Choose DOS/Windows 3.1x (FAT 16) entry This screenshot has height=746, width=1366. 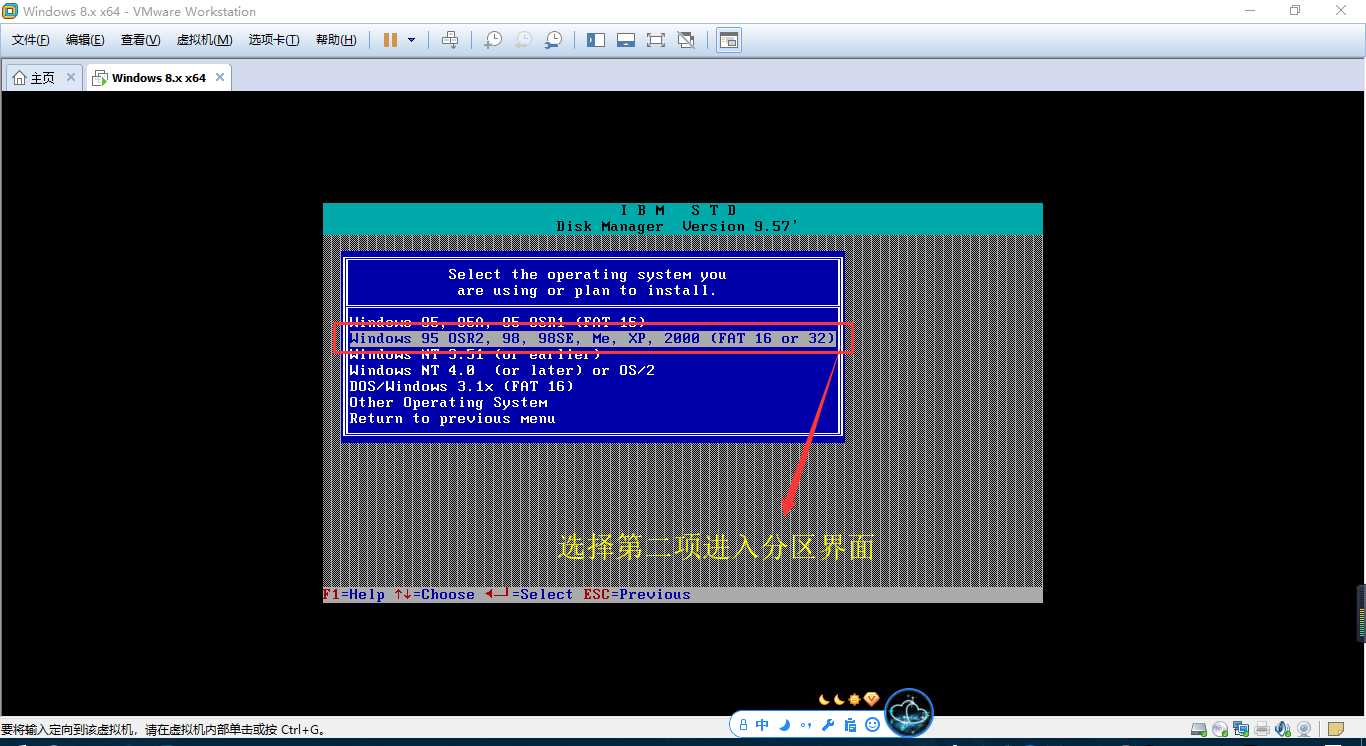pyautogui.click(x=461, y=386)
